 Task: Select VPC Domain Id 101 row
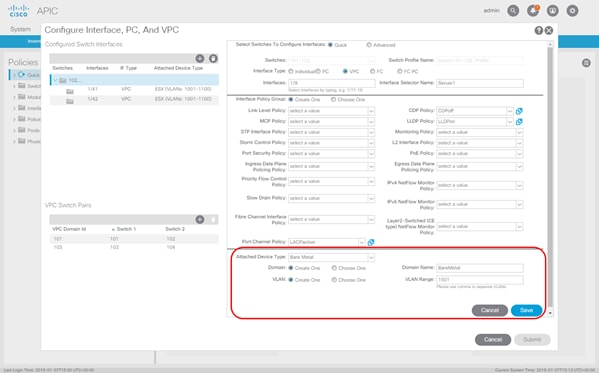[x=134, y=239]
